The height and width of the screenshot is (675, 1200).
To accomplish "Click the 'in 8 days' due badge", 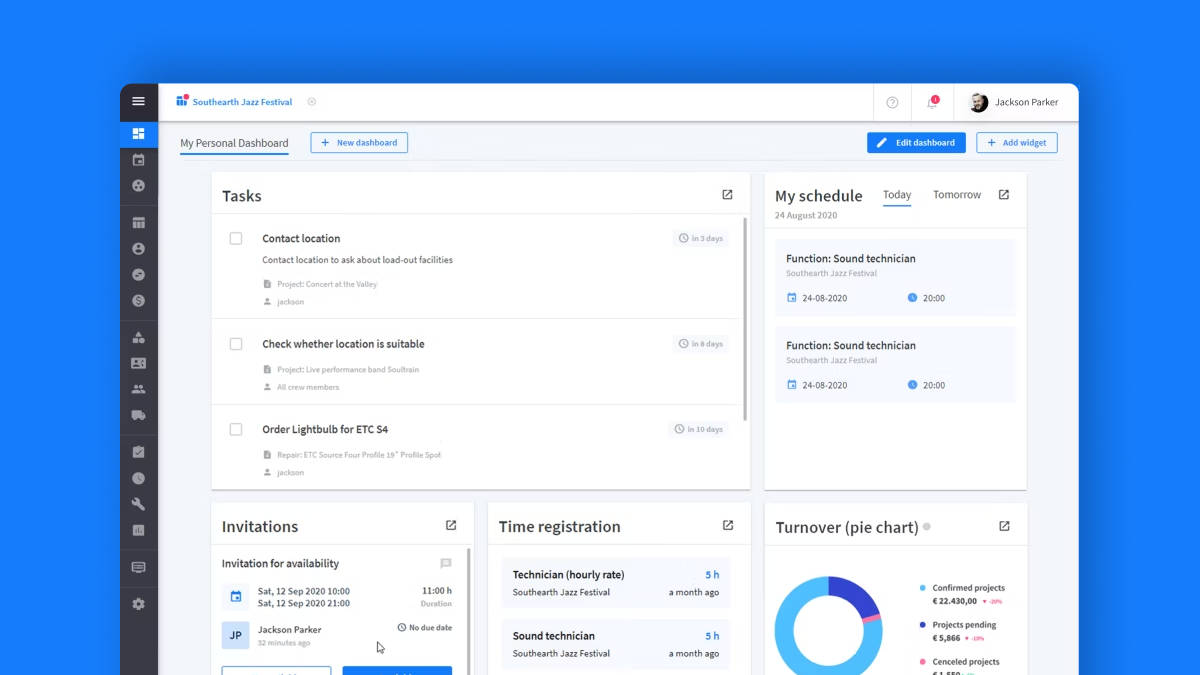I will [700, 344].
